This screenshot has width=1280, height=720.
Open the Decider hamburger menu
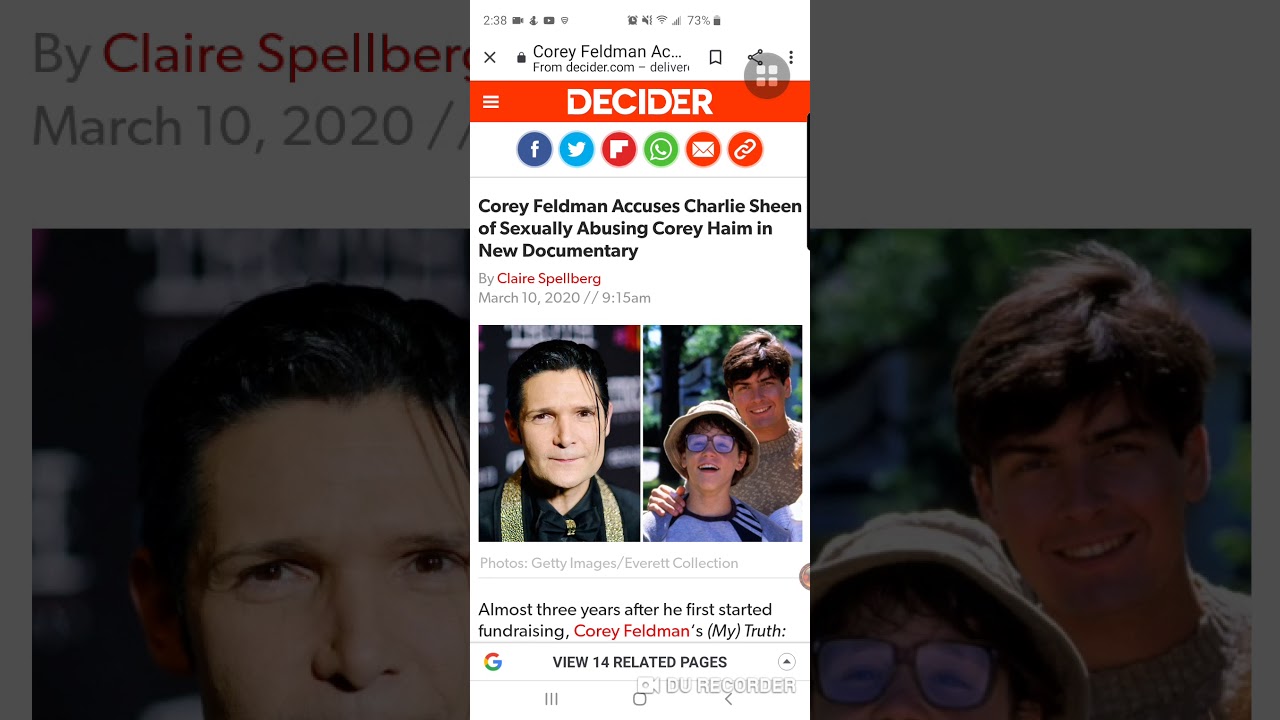point(491,102)
